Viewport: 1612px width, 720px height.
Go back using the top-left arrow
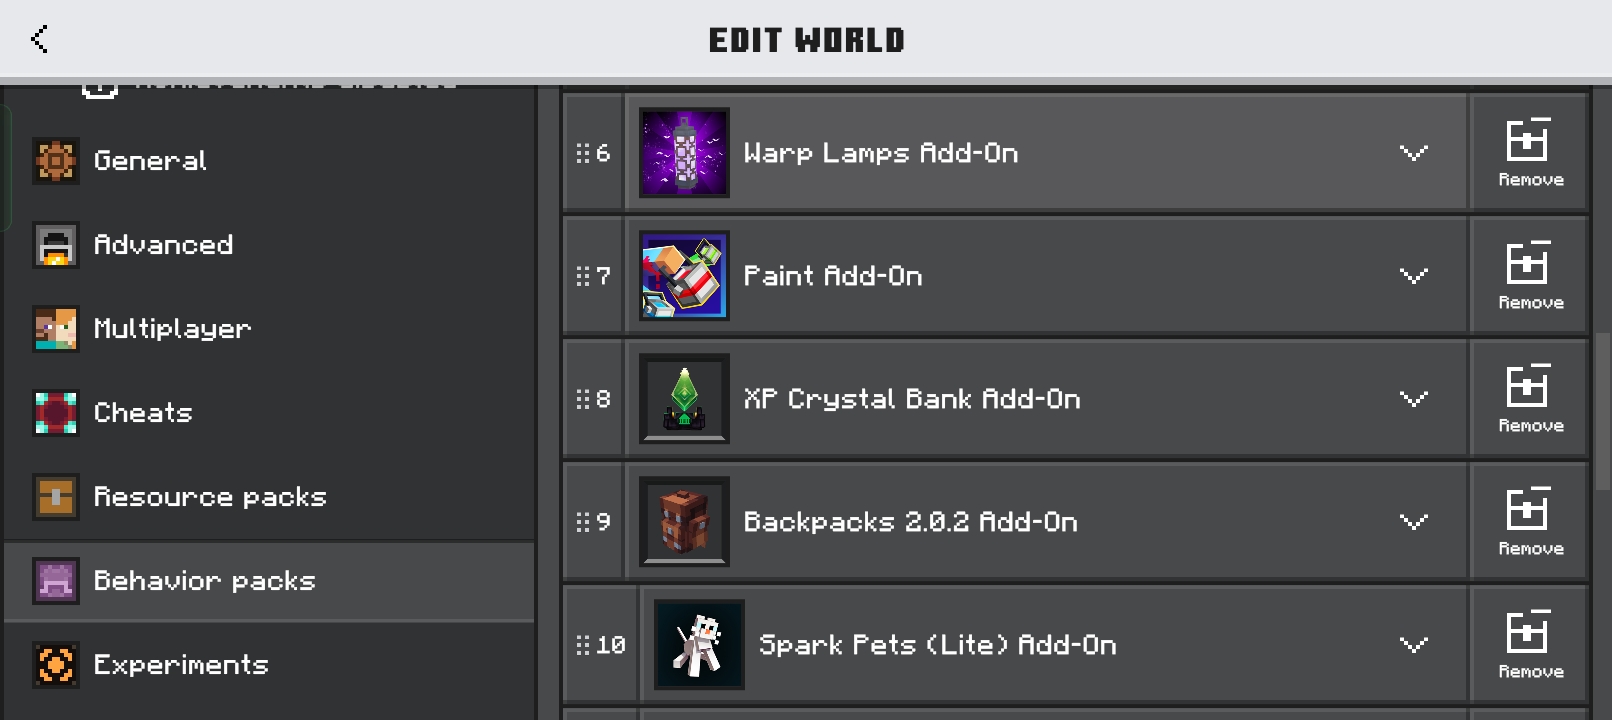[x=40, y=39]
